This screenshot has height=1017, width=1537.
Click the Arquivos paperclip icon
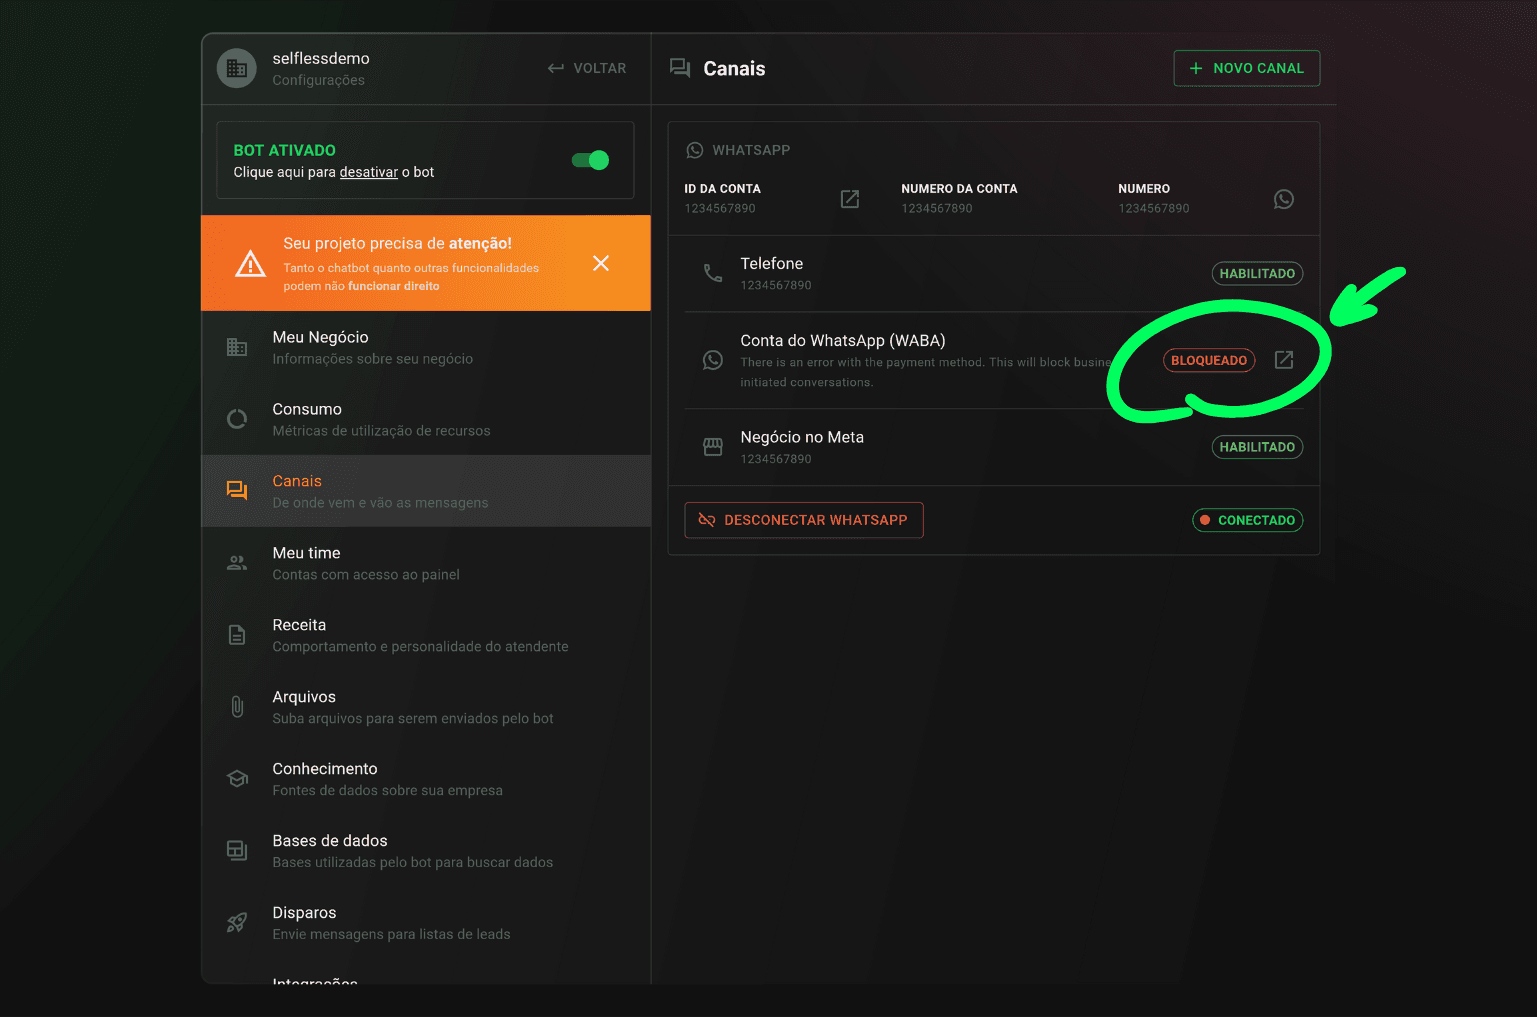[x=237, y=707]
